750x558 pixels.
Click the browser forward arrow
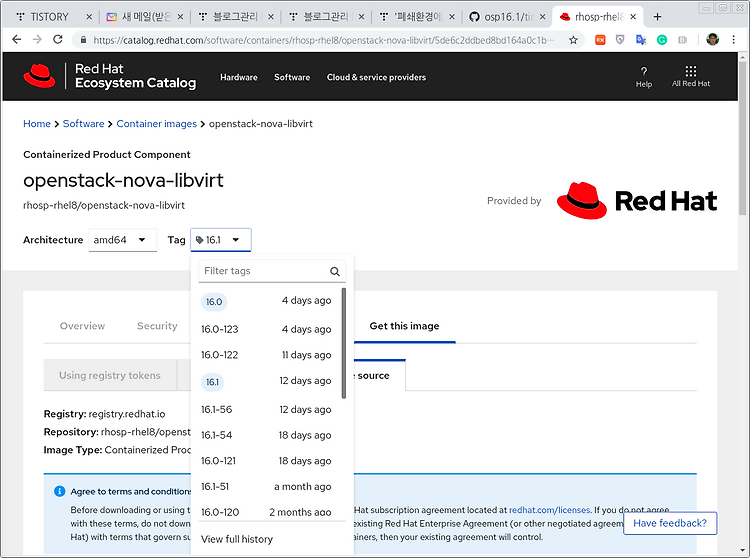pos(37,40)
